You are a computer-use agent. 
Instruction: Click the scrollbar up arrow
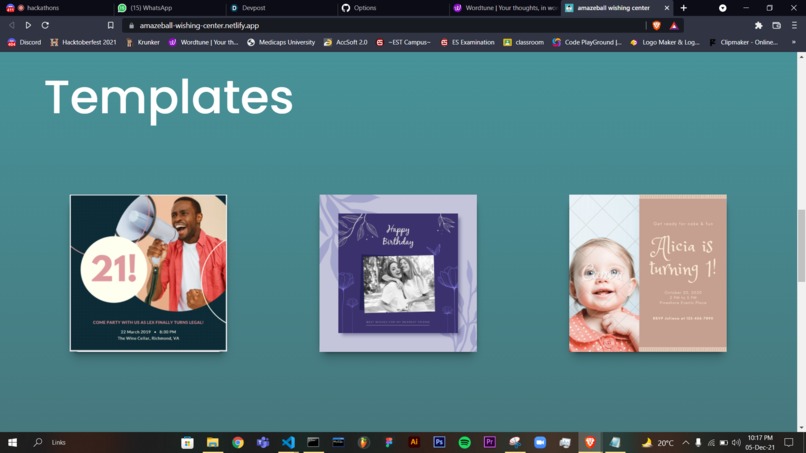(x=801, y=56)
